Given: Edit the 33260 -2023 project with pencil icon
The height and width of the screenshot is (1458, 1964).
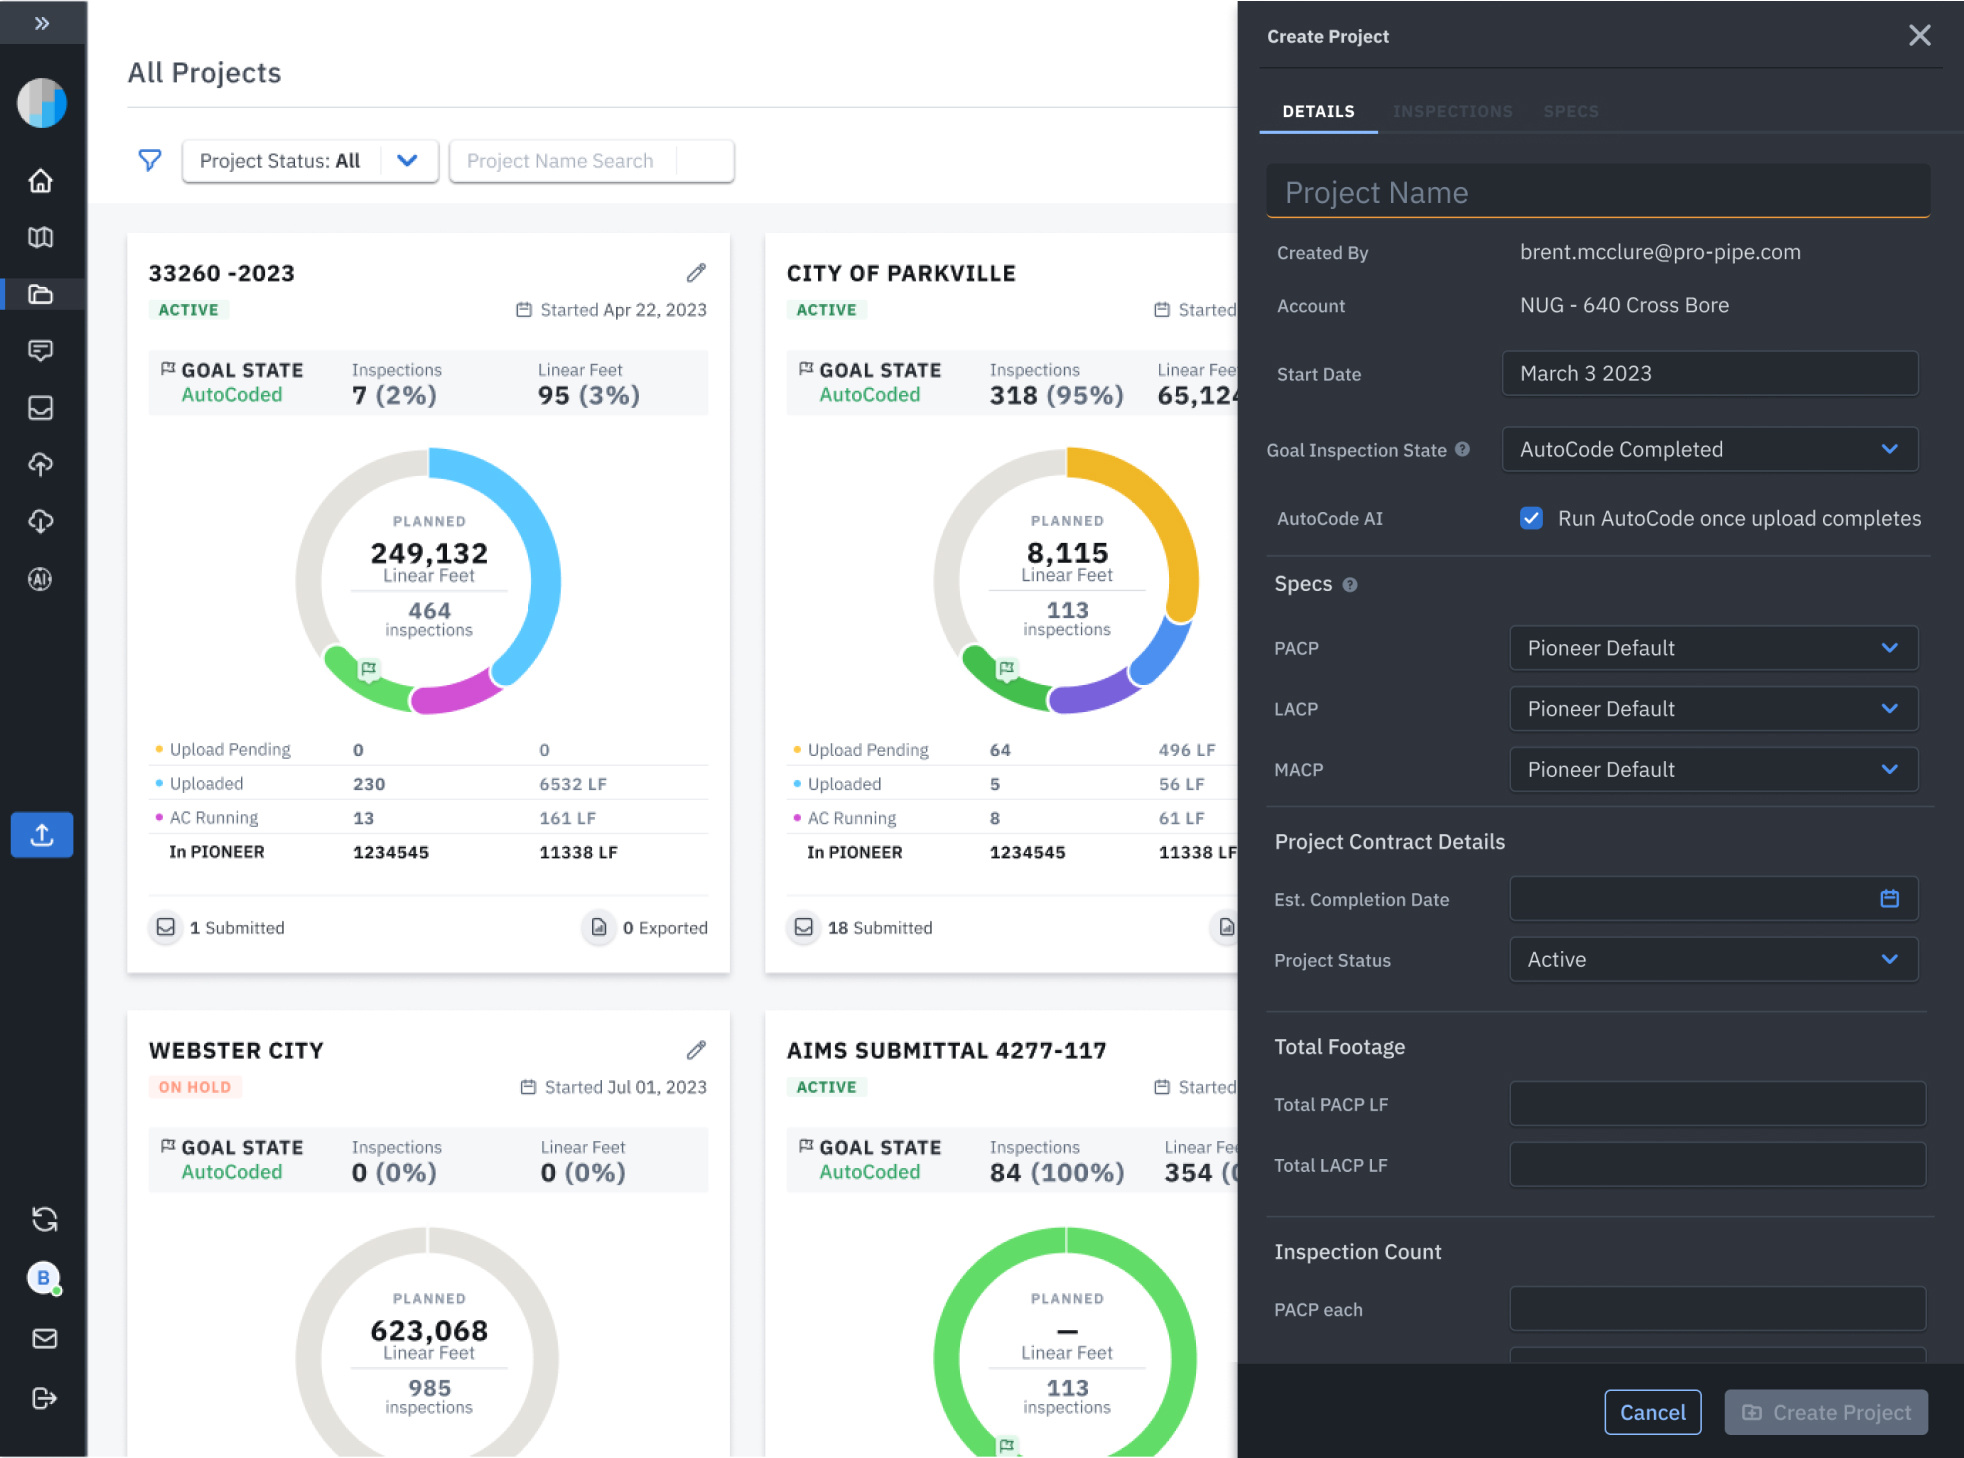Looking at the screenshot, I should pos(696,273).
